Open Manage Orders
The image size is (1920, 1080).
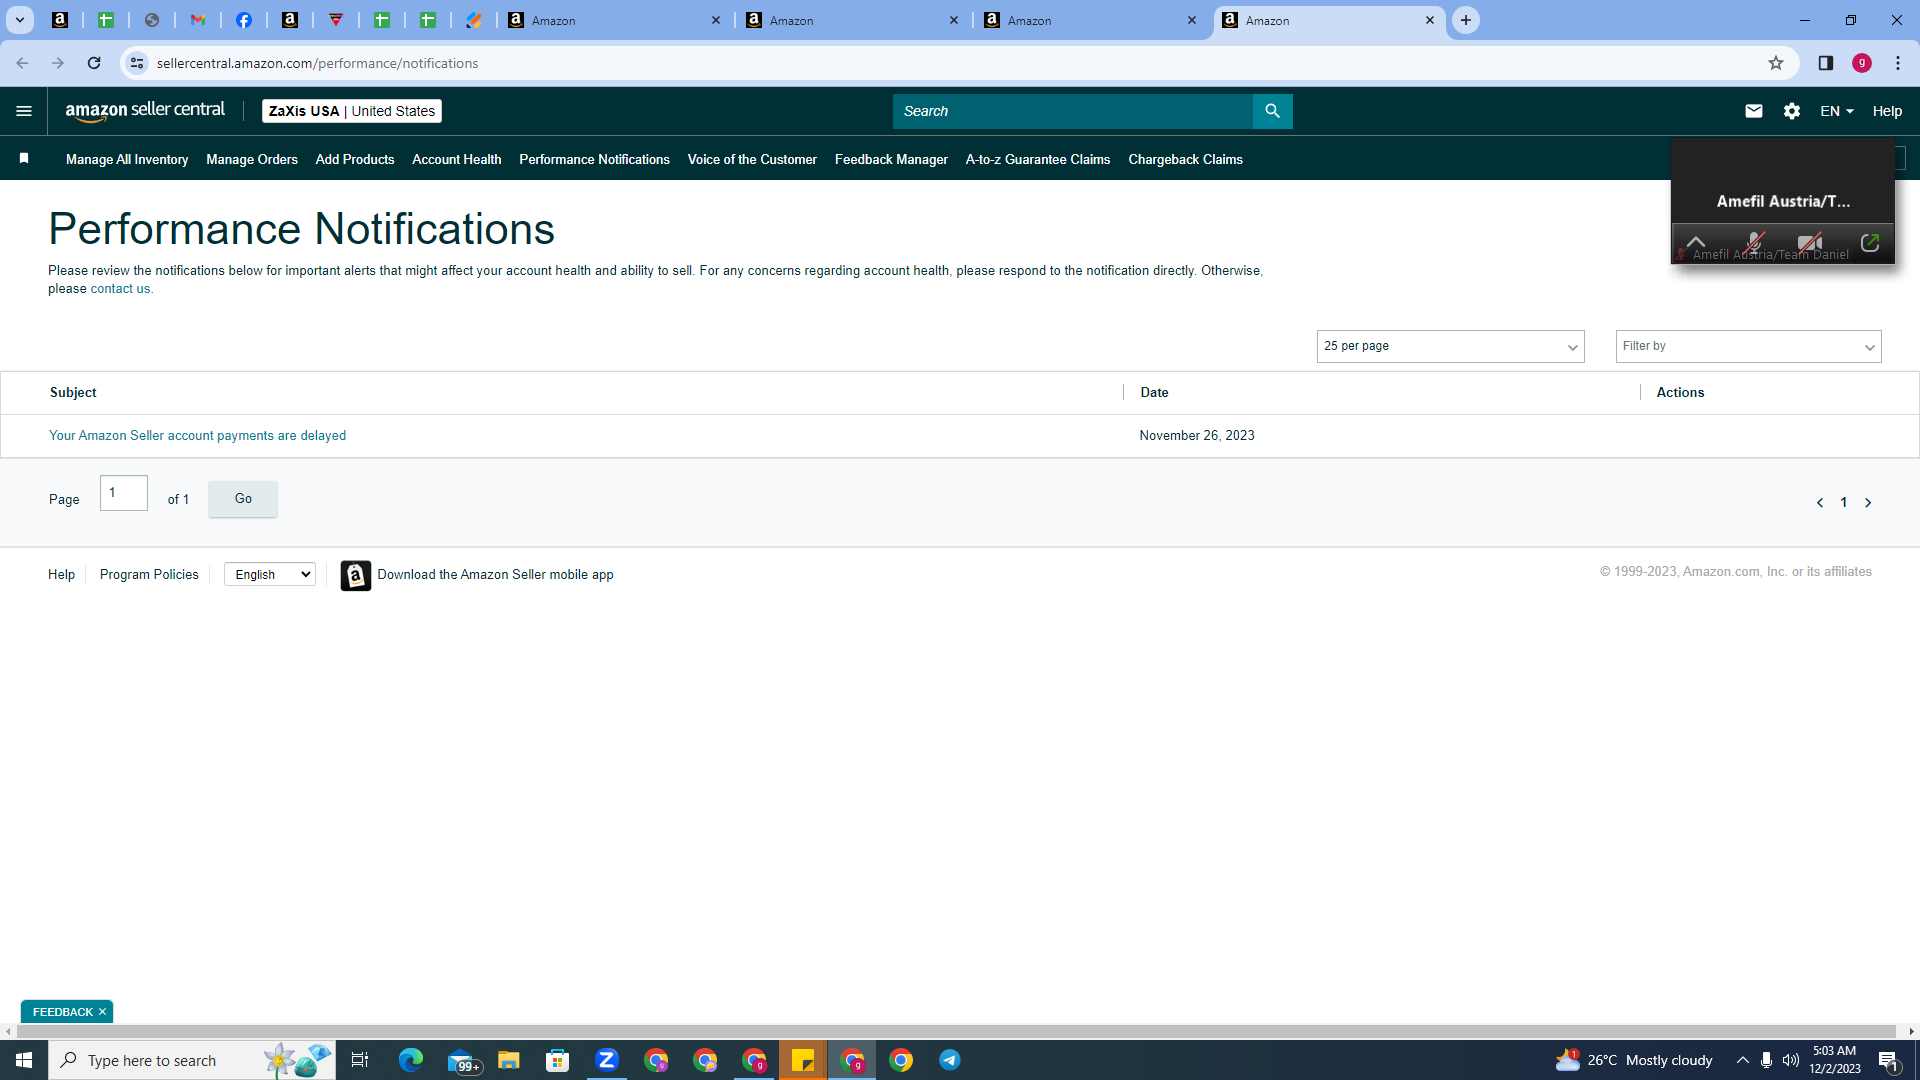click(x=252, y=159)
